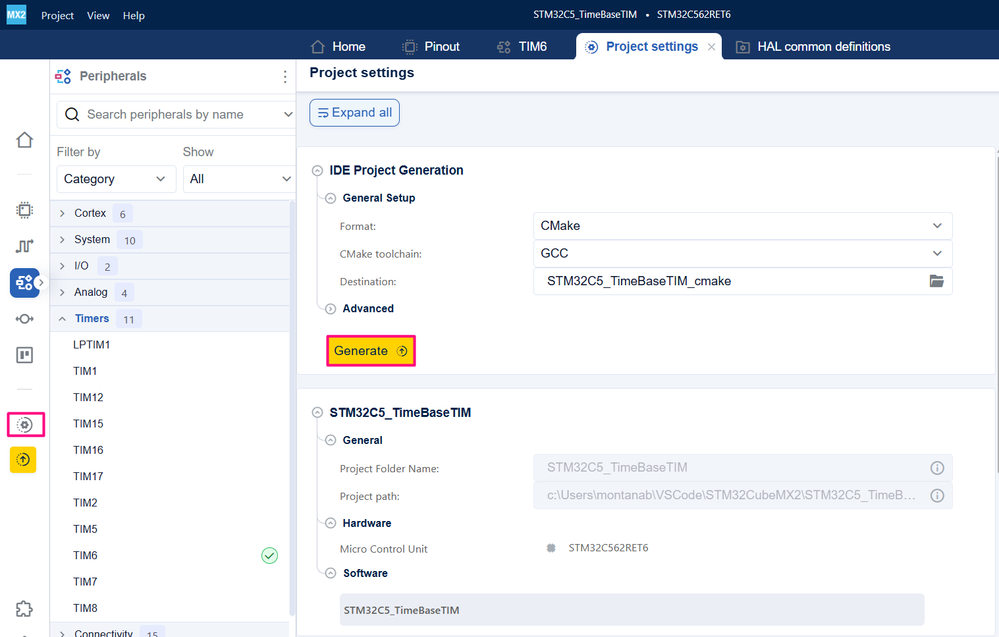Expand the Connectivity category
The image size is (999, 637).
(62, 633)
